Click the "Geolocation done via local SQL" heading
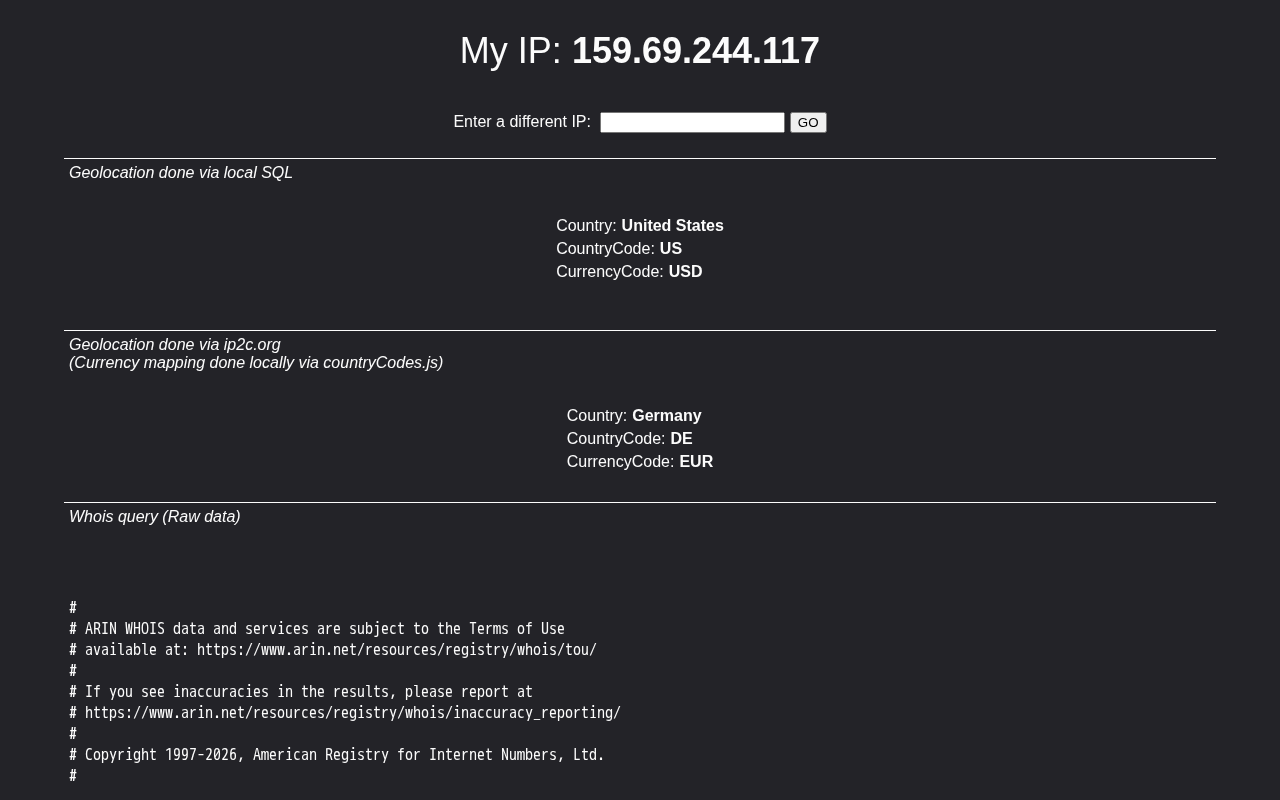This screenshot has width=1280, height=800. pyautogui.click(x=181, y=173)
